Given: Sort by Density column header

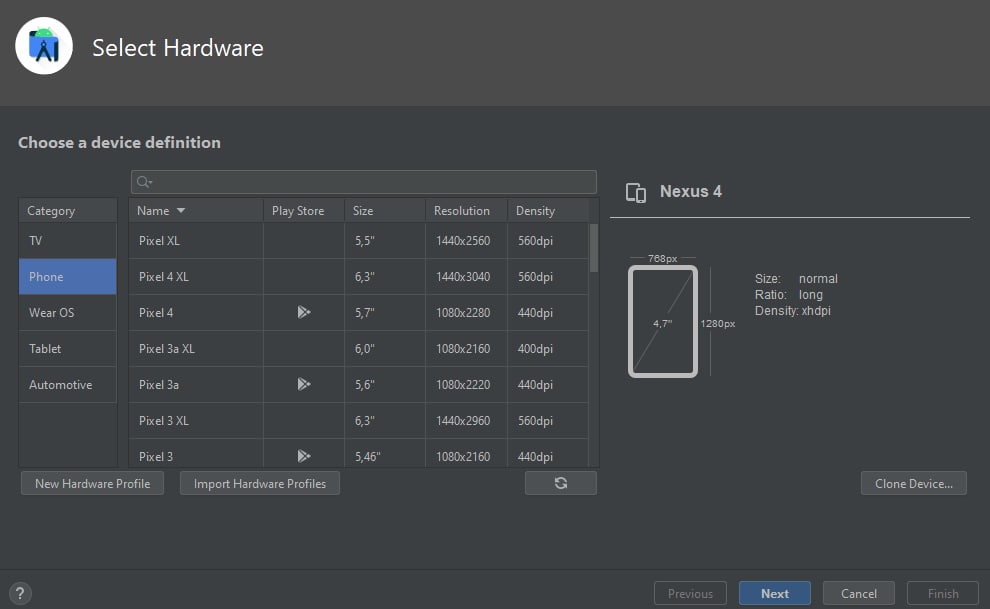Looking at the screenshot, I should click(548, 210).
